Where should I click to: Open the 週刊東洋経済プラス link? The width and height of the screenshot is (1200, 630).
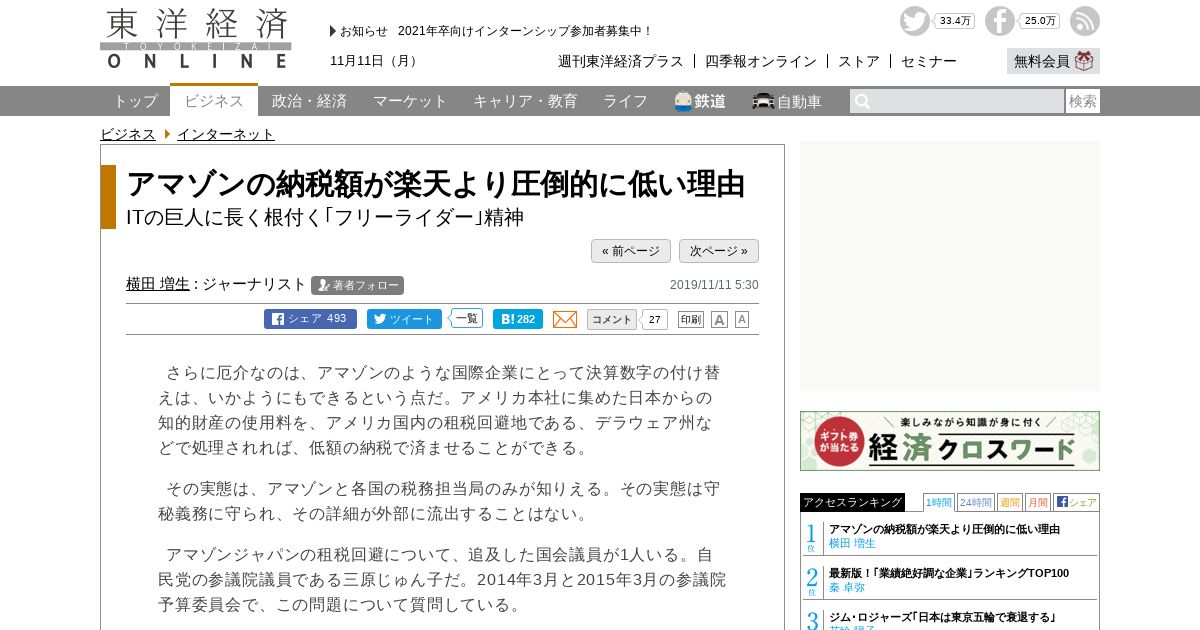(621, 61)
